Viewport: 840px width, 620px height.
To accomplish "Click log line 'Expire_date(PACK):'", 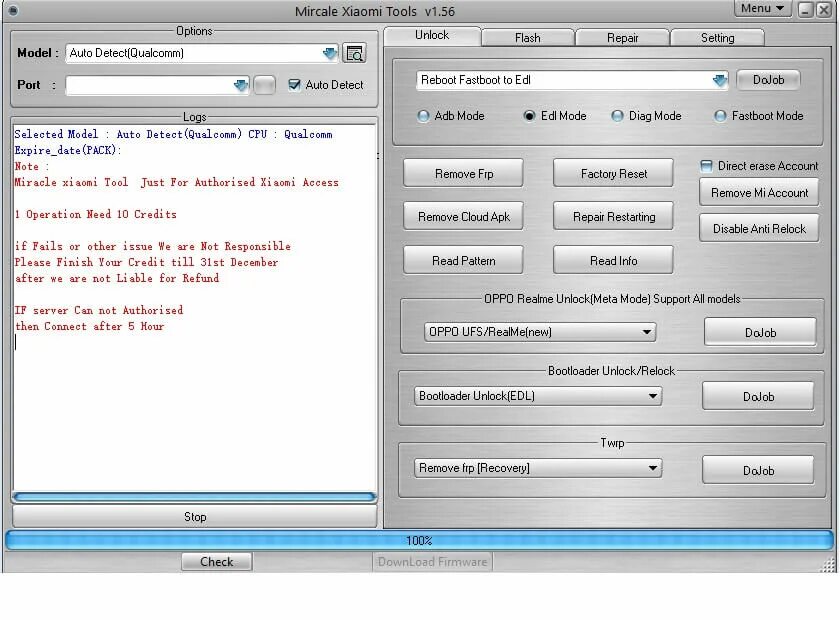I will pos(68,150).
